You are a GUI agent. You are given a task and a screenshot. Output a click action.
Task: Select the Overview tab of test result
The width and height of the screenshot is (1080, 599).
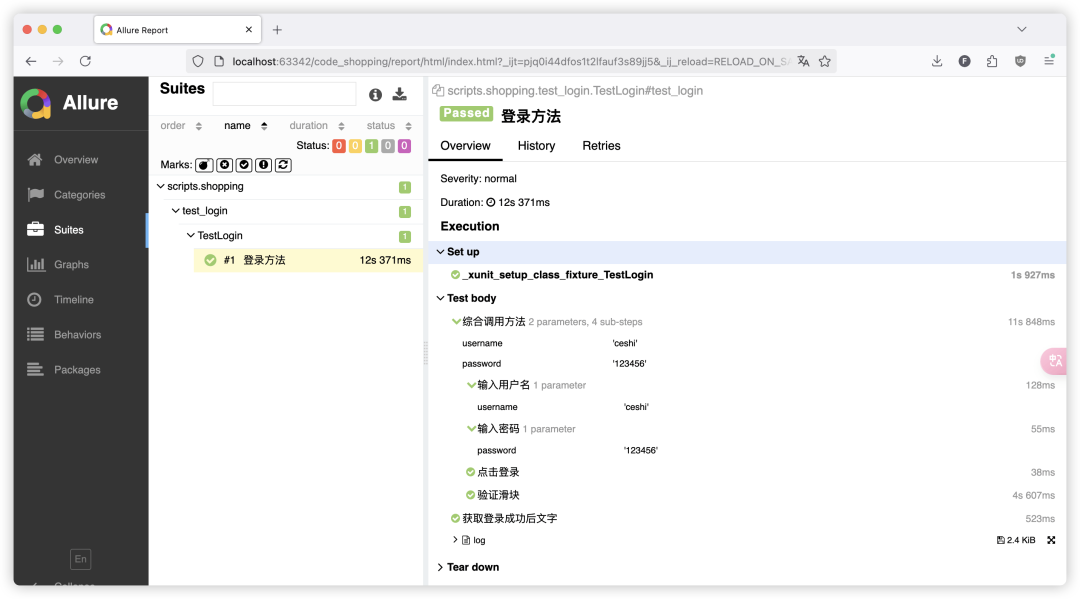click(466, 146)
